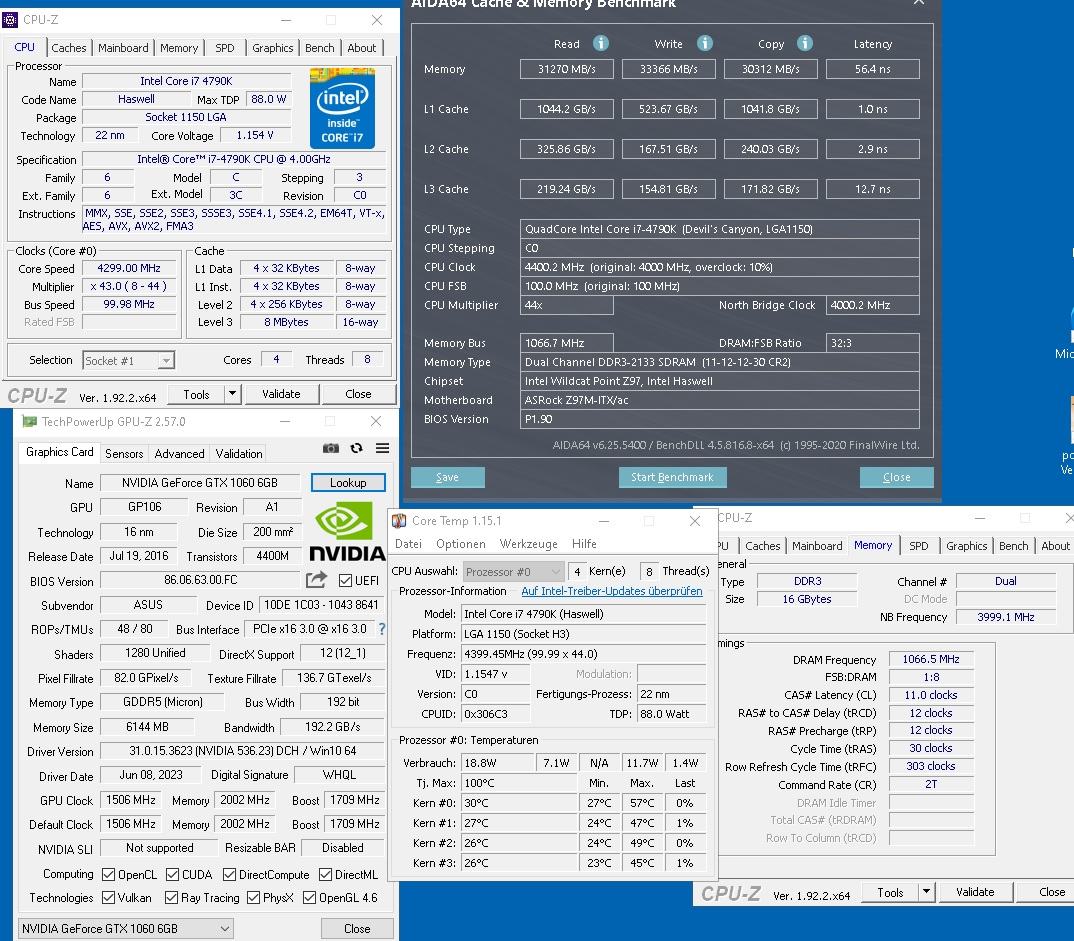The image size is (1074, 941).
Task: Open the Socket #1 selection dropdown in CPU-Z
Action: pyautogui.click(x=128, y=360)
